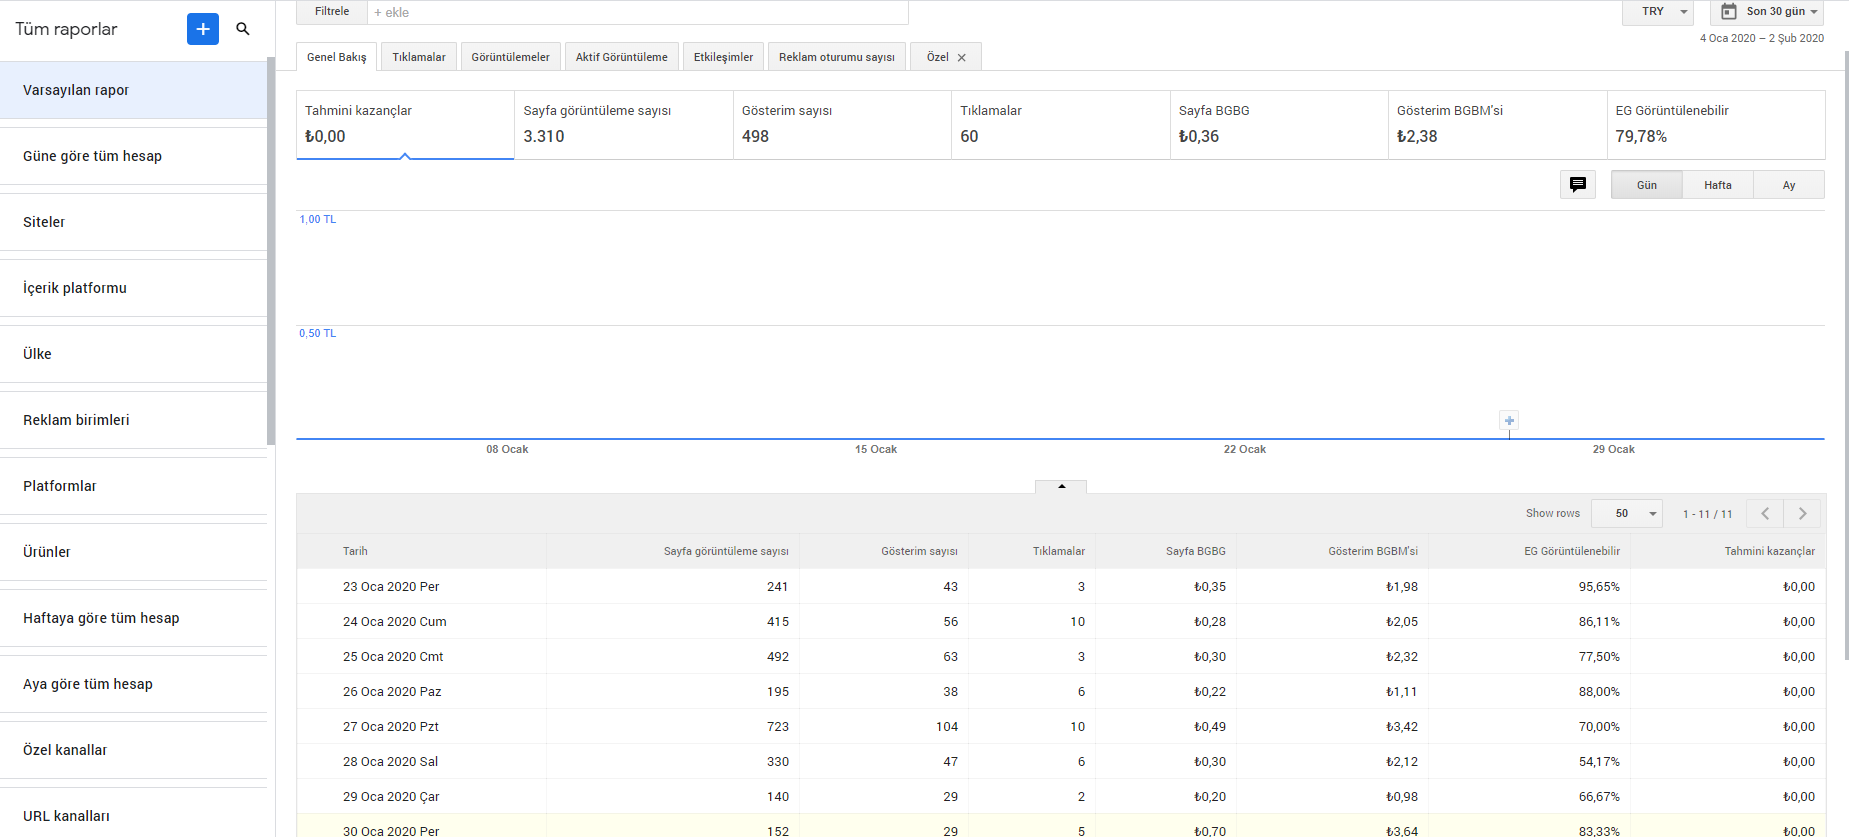Click the main page vertical scrollbar
The height and width of the screenshot is (837, 1849).
[x=1845, y=355]
